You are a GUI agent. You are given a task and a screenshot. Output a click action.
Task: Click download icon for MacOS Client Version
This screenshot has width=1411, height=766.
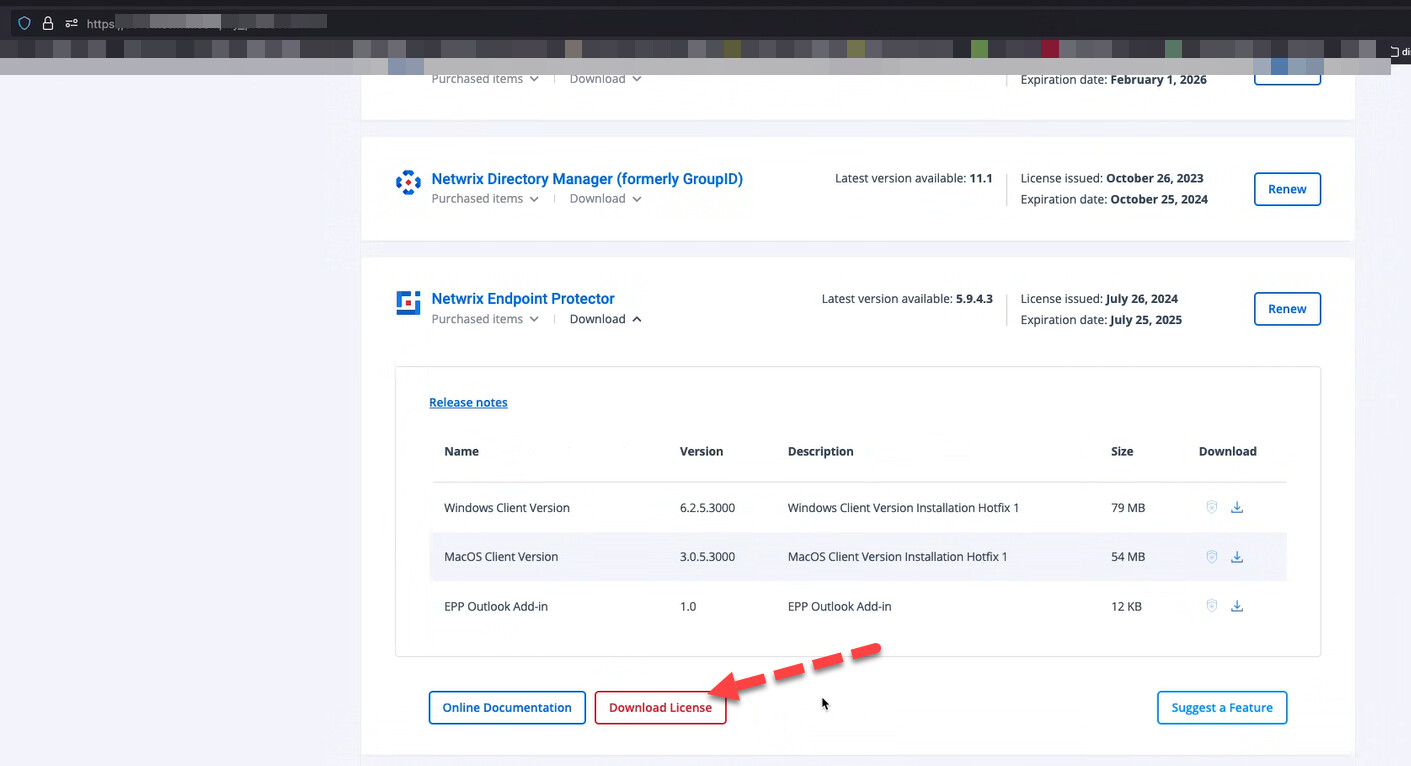pos(1237,557)
